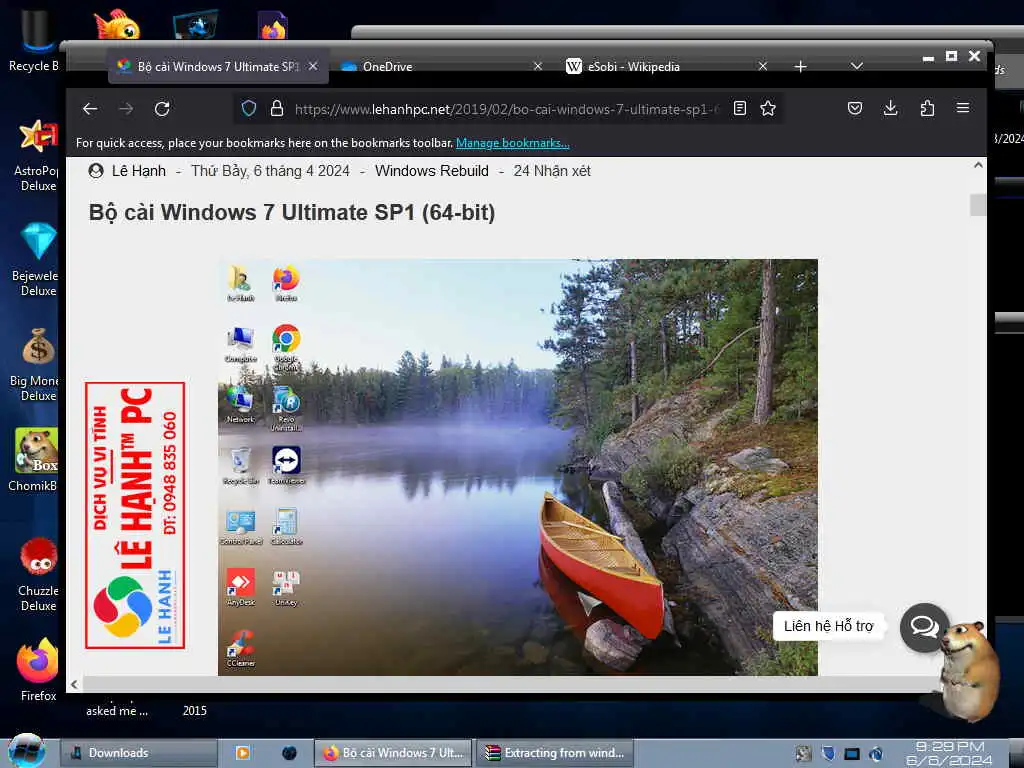Click the Manage bookmarks link
The width and height of the screenshot is (1024, 768).
pos(513,143)
